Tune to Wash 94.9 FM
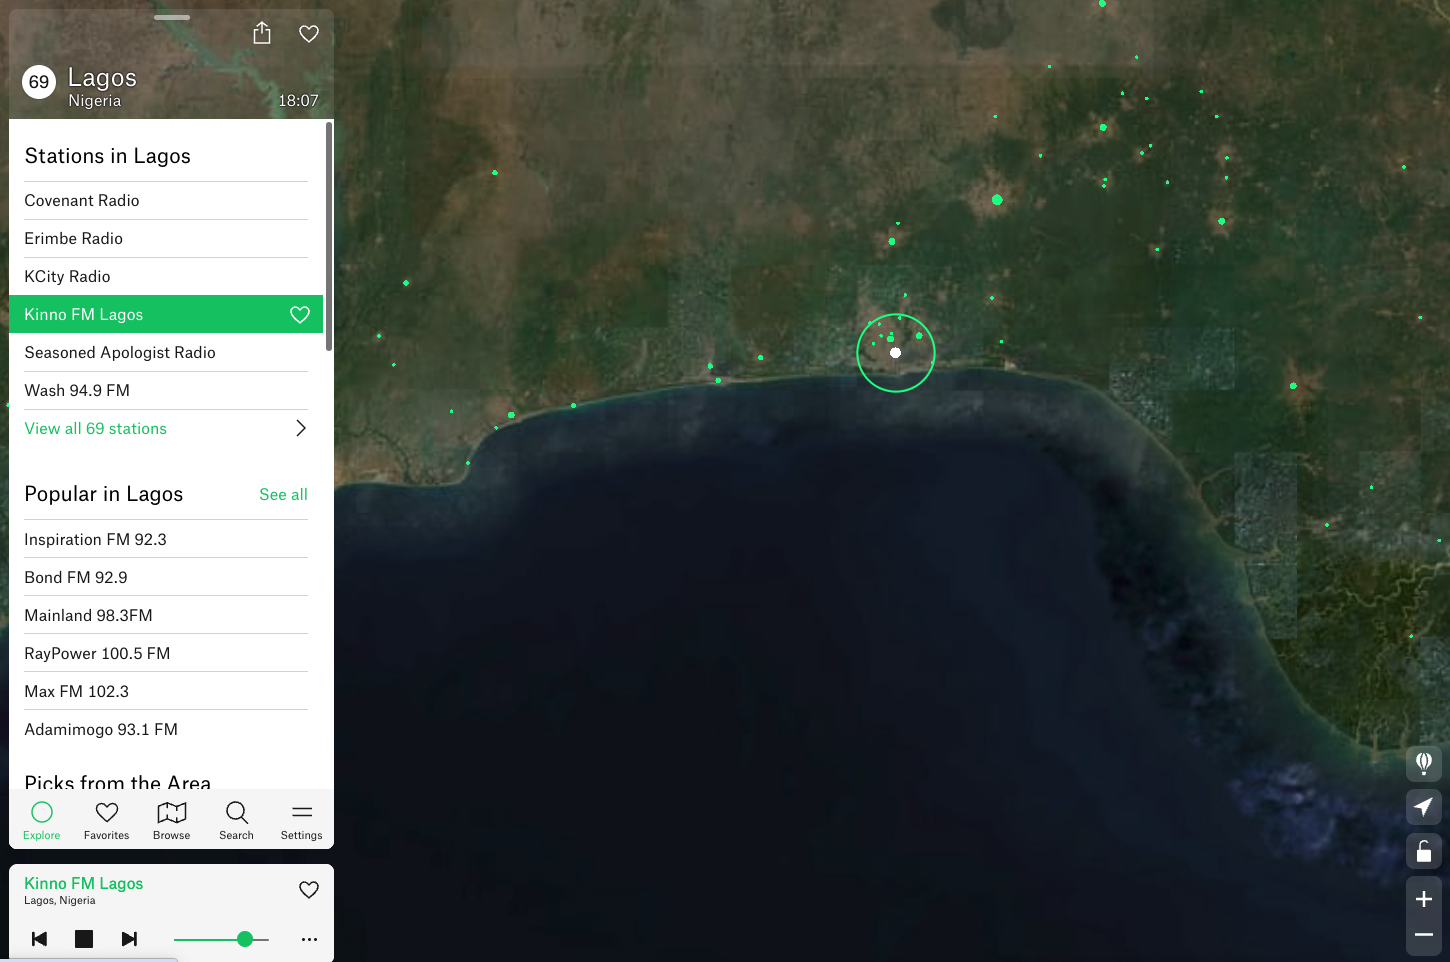The image size is (1450, 962). click(x=166, y=391)
